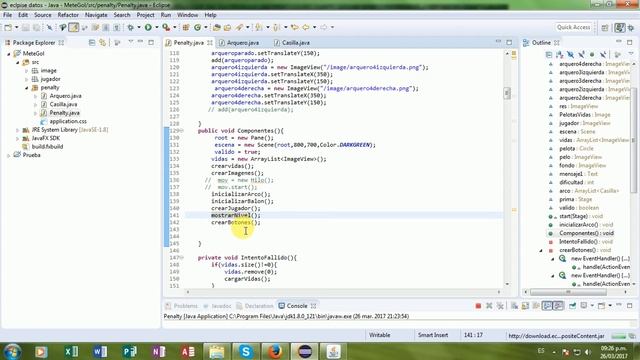The height and width of the screenshot is (360, 640).
Task: Open the Package Explorer View Menu triangle
Action: 131,42
